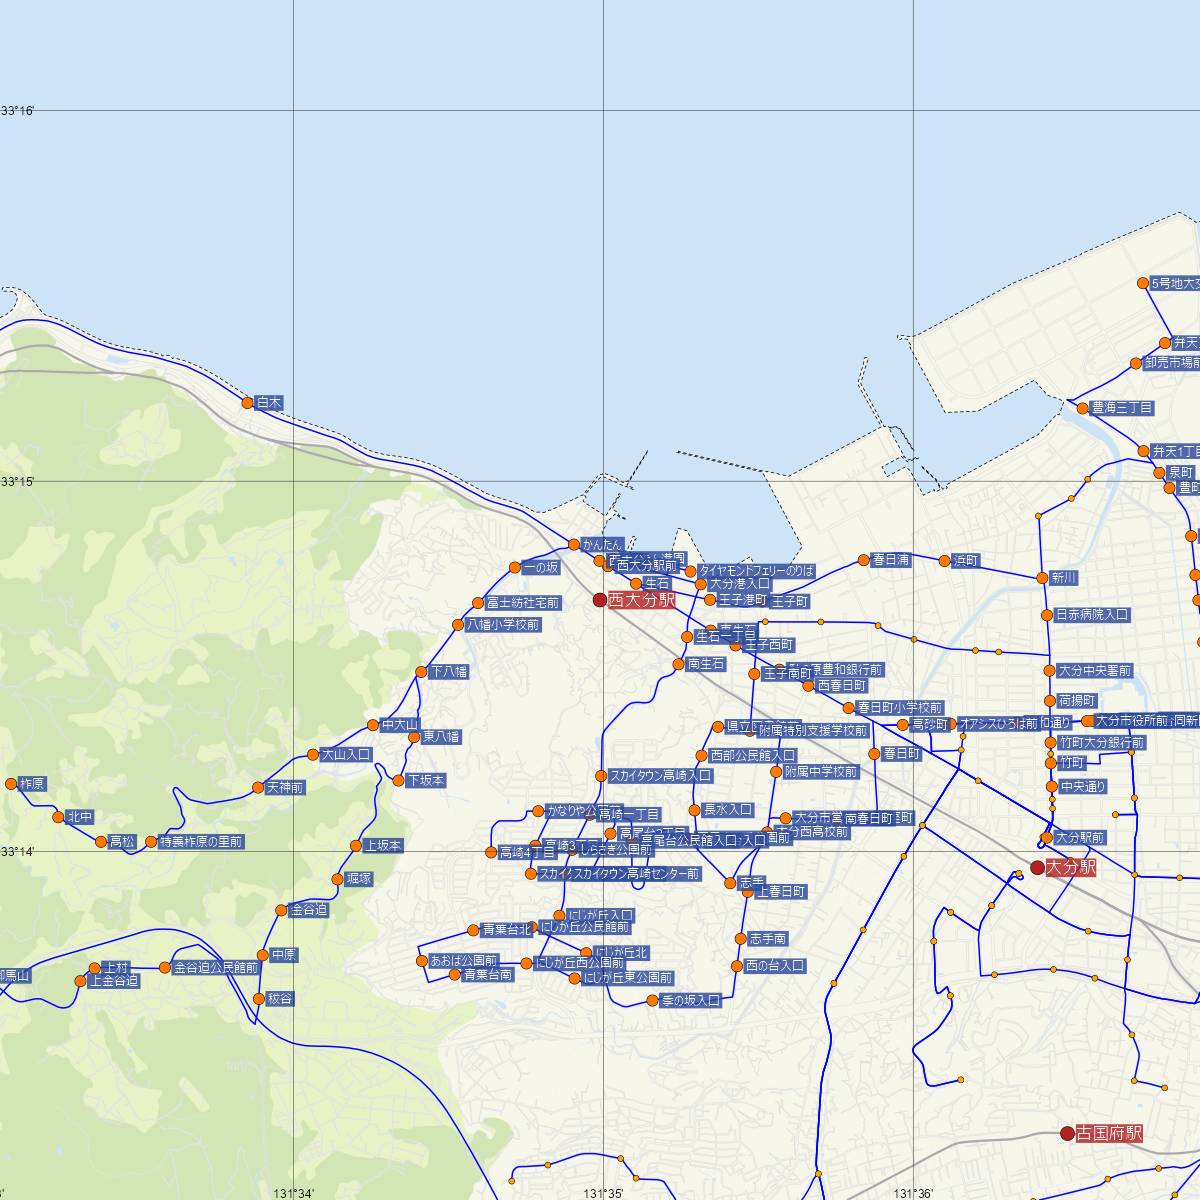1200x1200 pixels.
Task: Select the 富士紡社宅前 stop label
Action: (x=523, y=603)
